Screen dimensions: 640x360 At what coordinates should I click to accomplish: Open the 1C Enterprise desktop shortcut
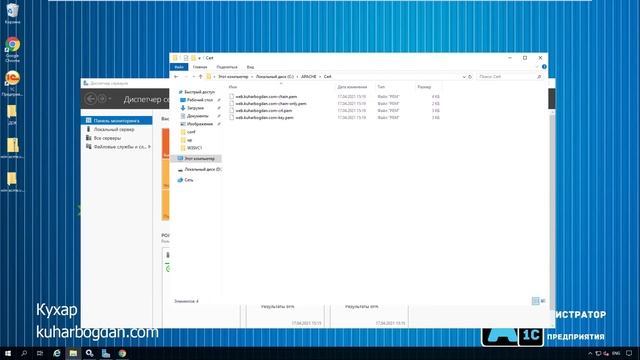point(13,83)
